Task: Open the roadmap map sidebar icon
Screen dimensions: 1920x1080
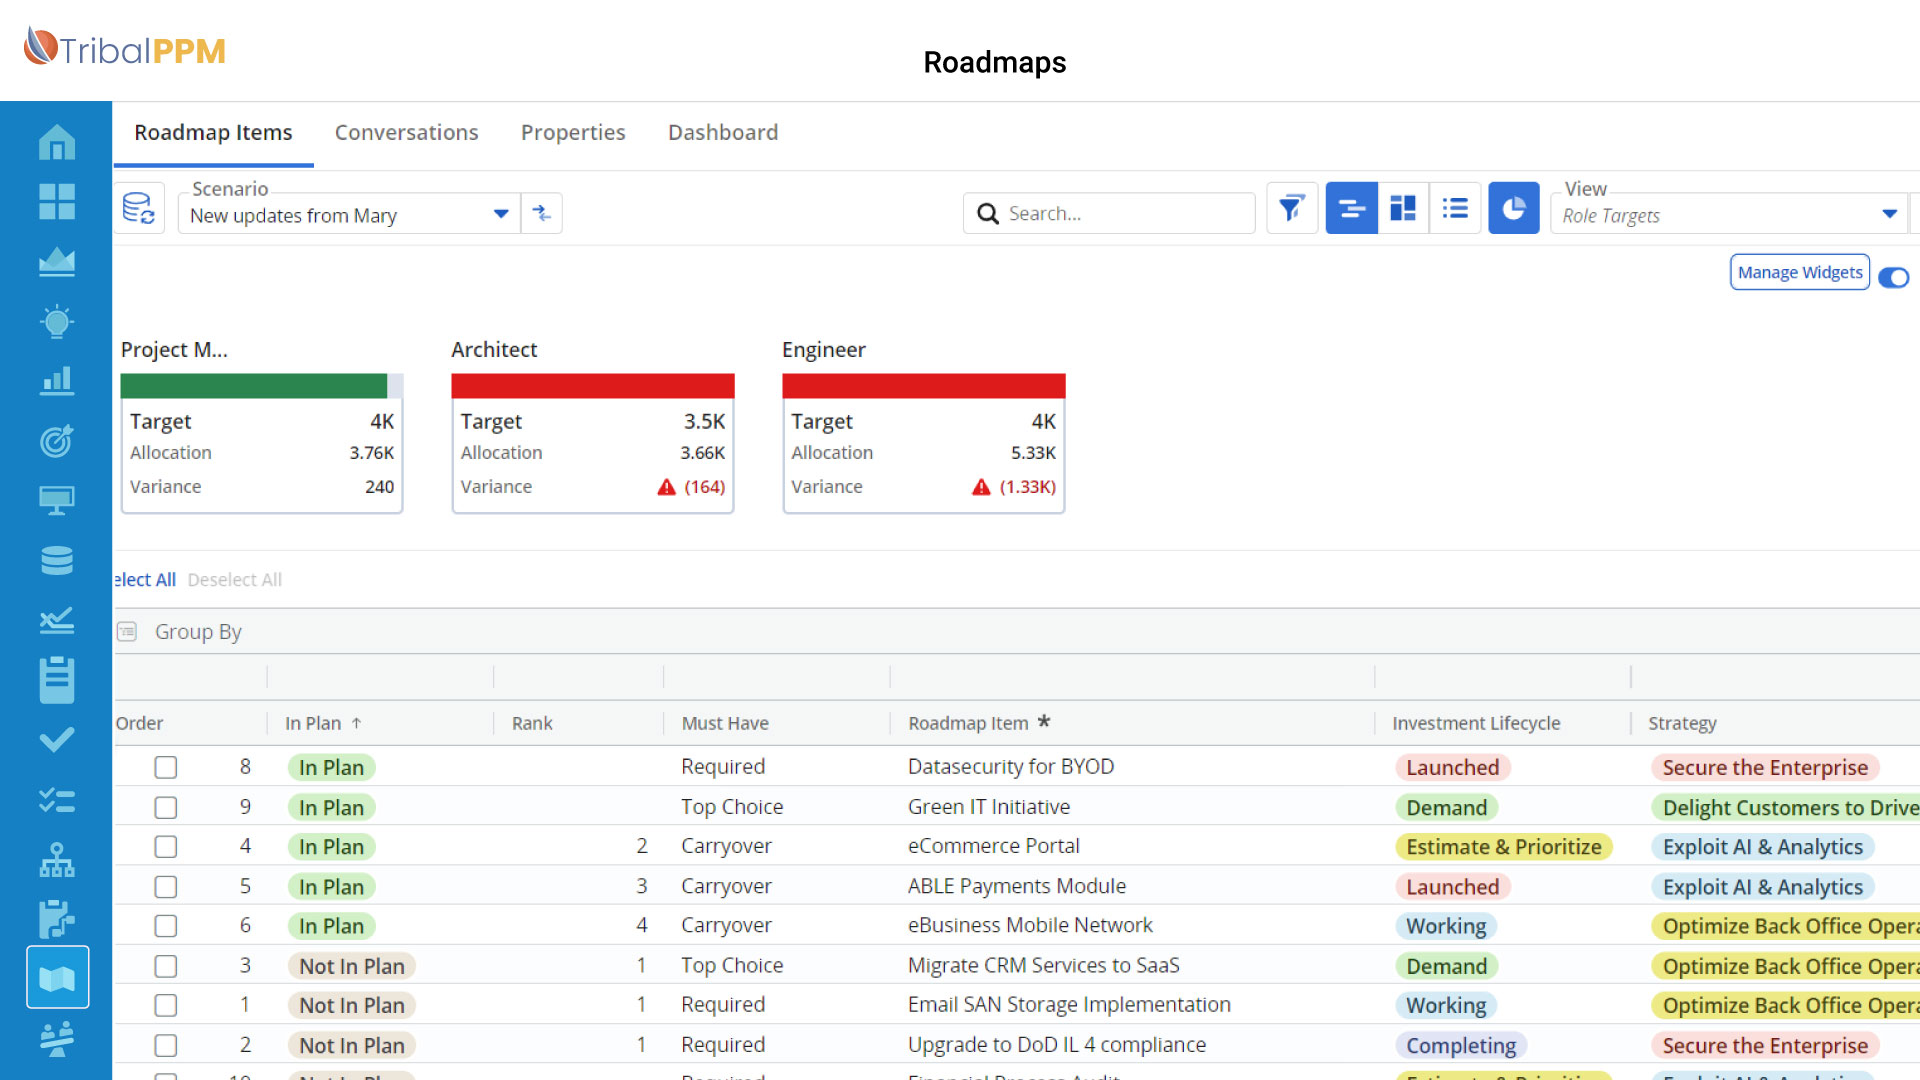Action: point(57,977)
